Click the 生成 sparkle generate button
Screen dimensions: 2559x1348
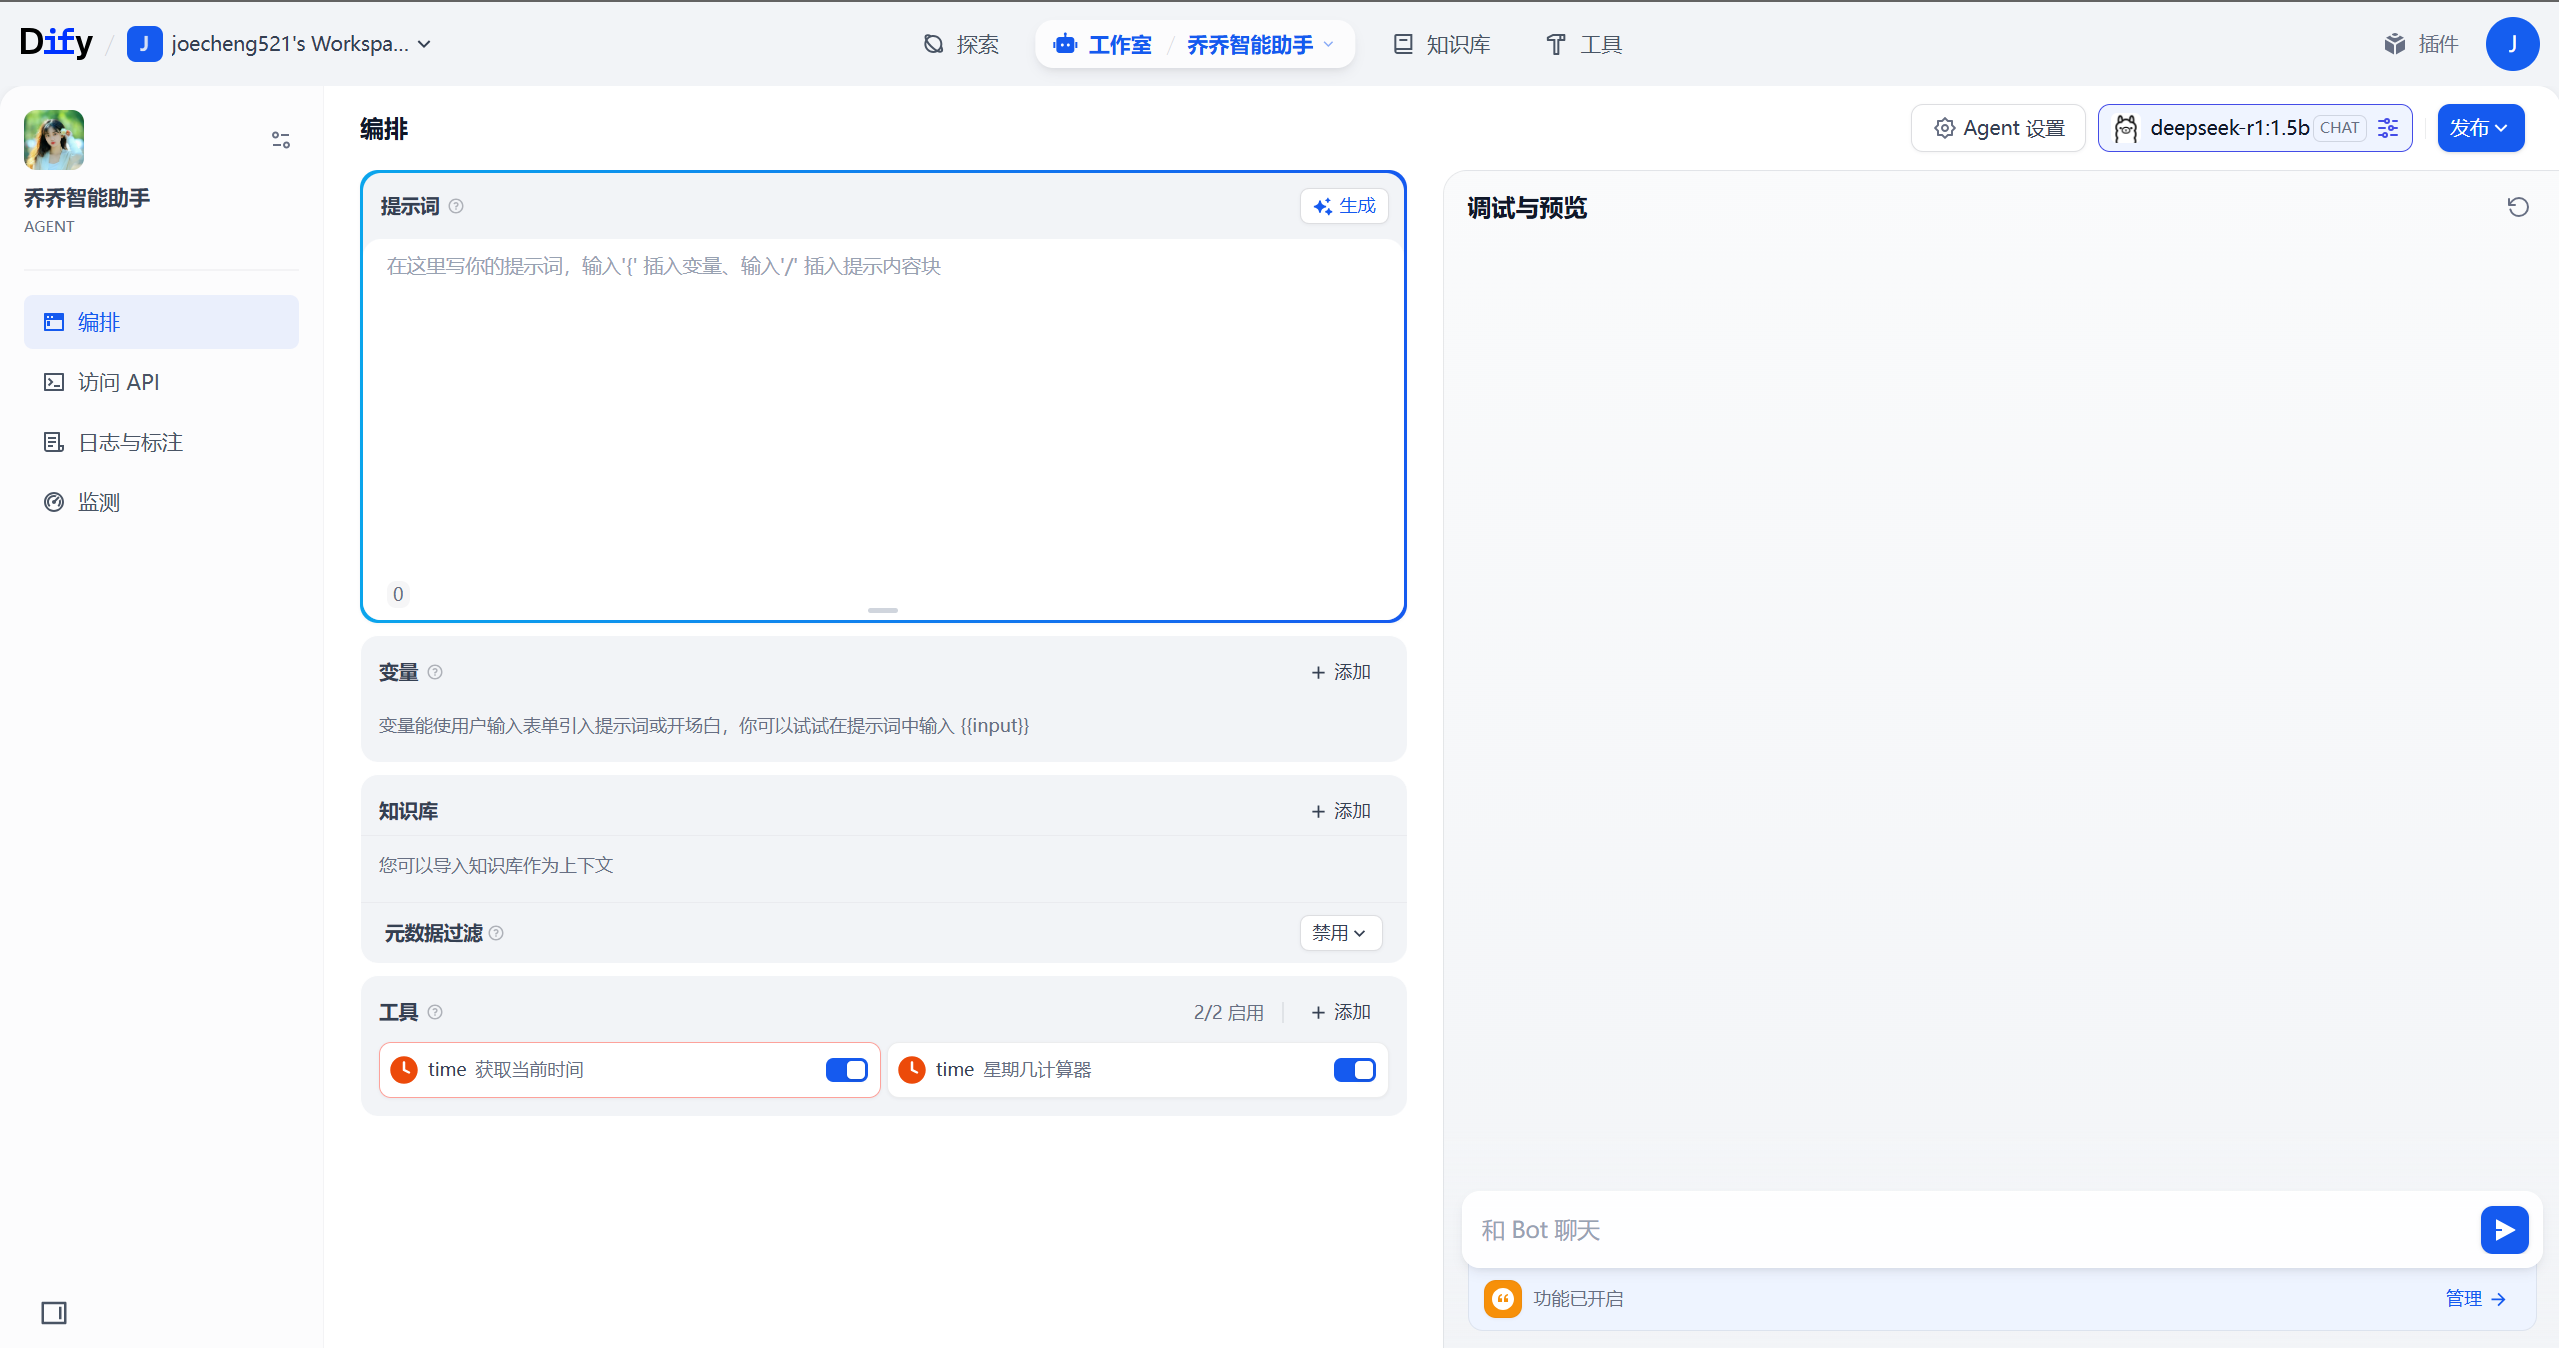point(1344,206)
